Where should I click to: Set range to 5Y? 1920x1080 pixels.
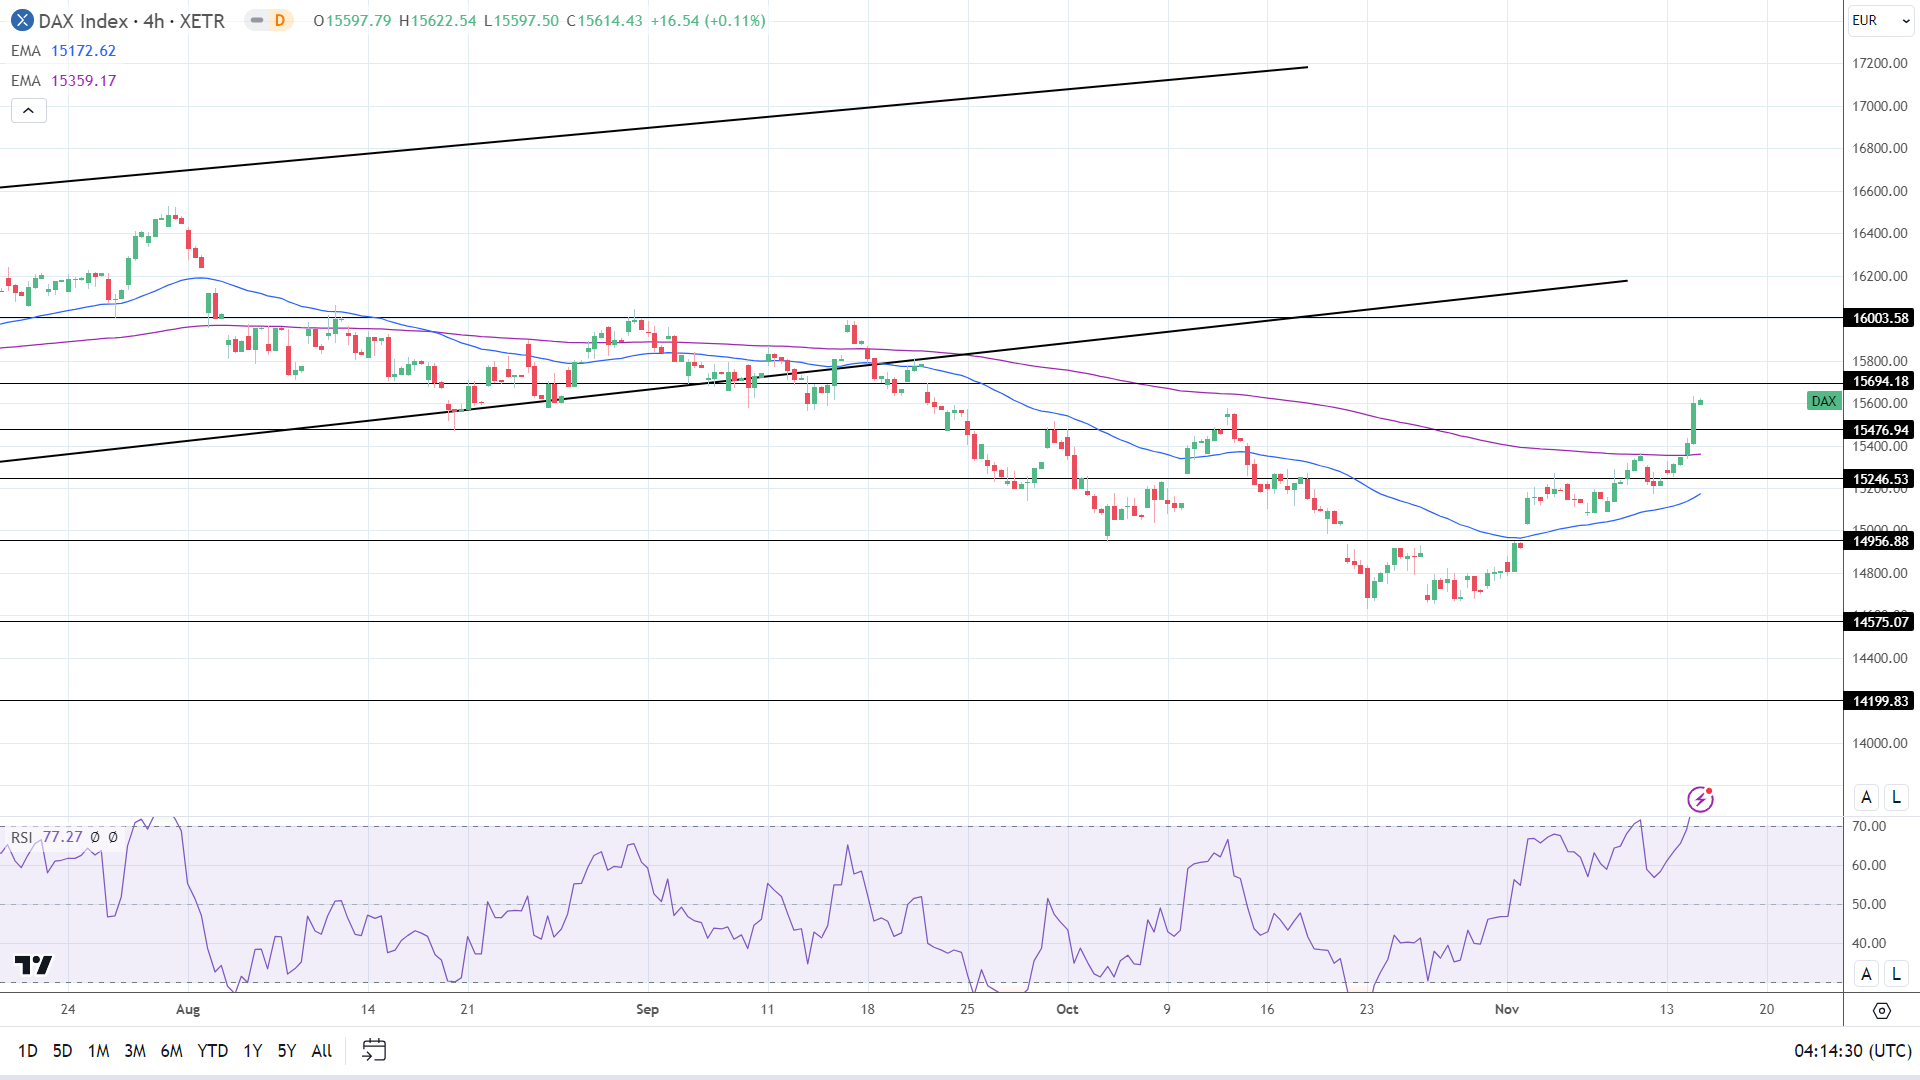[287, 1051]
